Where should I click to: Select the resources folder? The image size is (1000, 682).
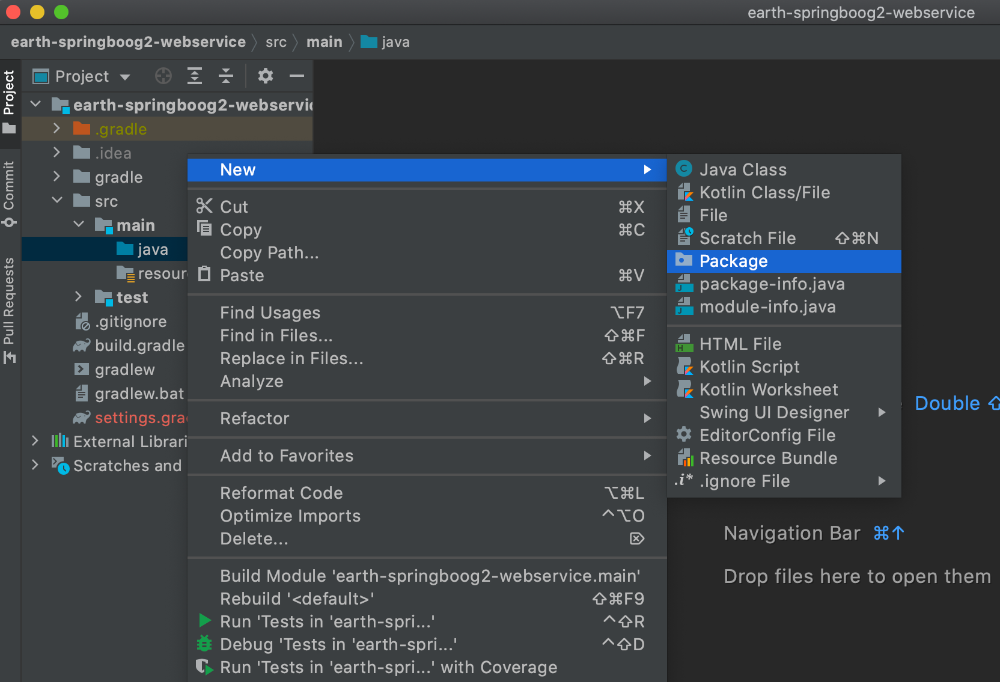click(x=152, y=273)
